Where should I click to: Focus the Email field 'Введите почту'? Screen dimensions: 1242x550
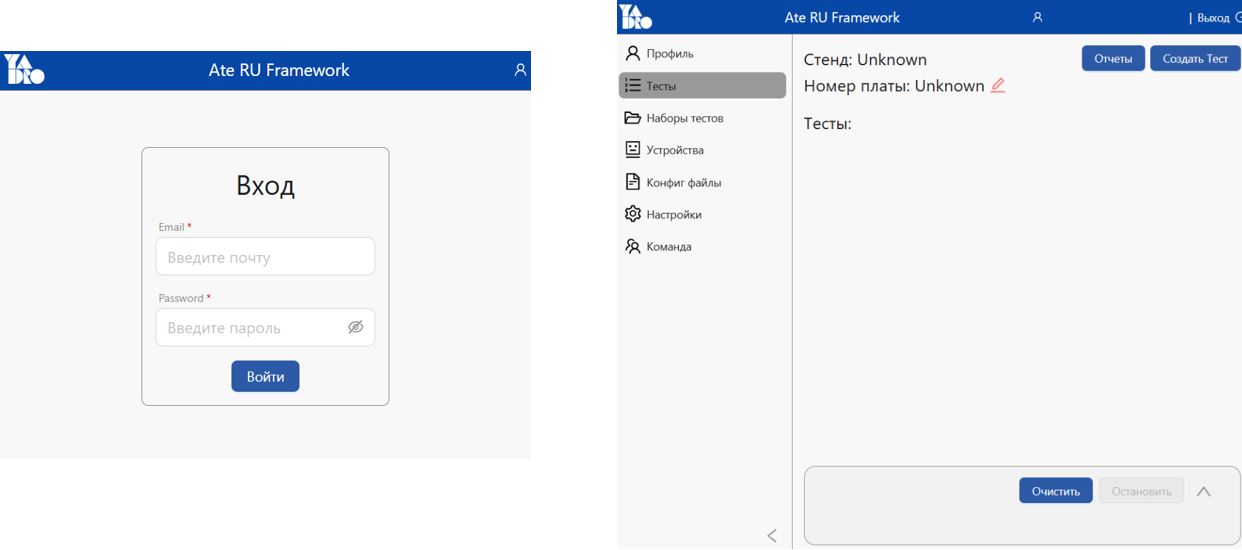265,256
